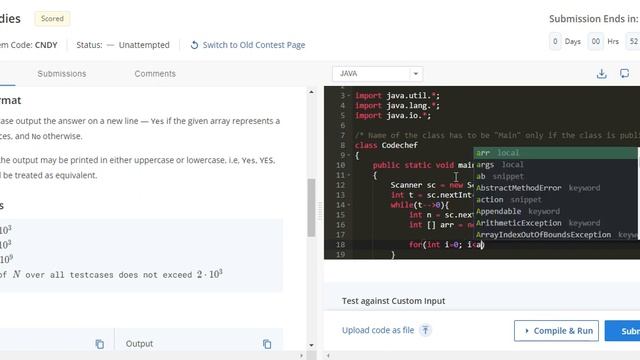Click the 'while(t-->0){' code line

(x=420, y=205)
